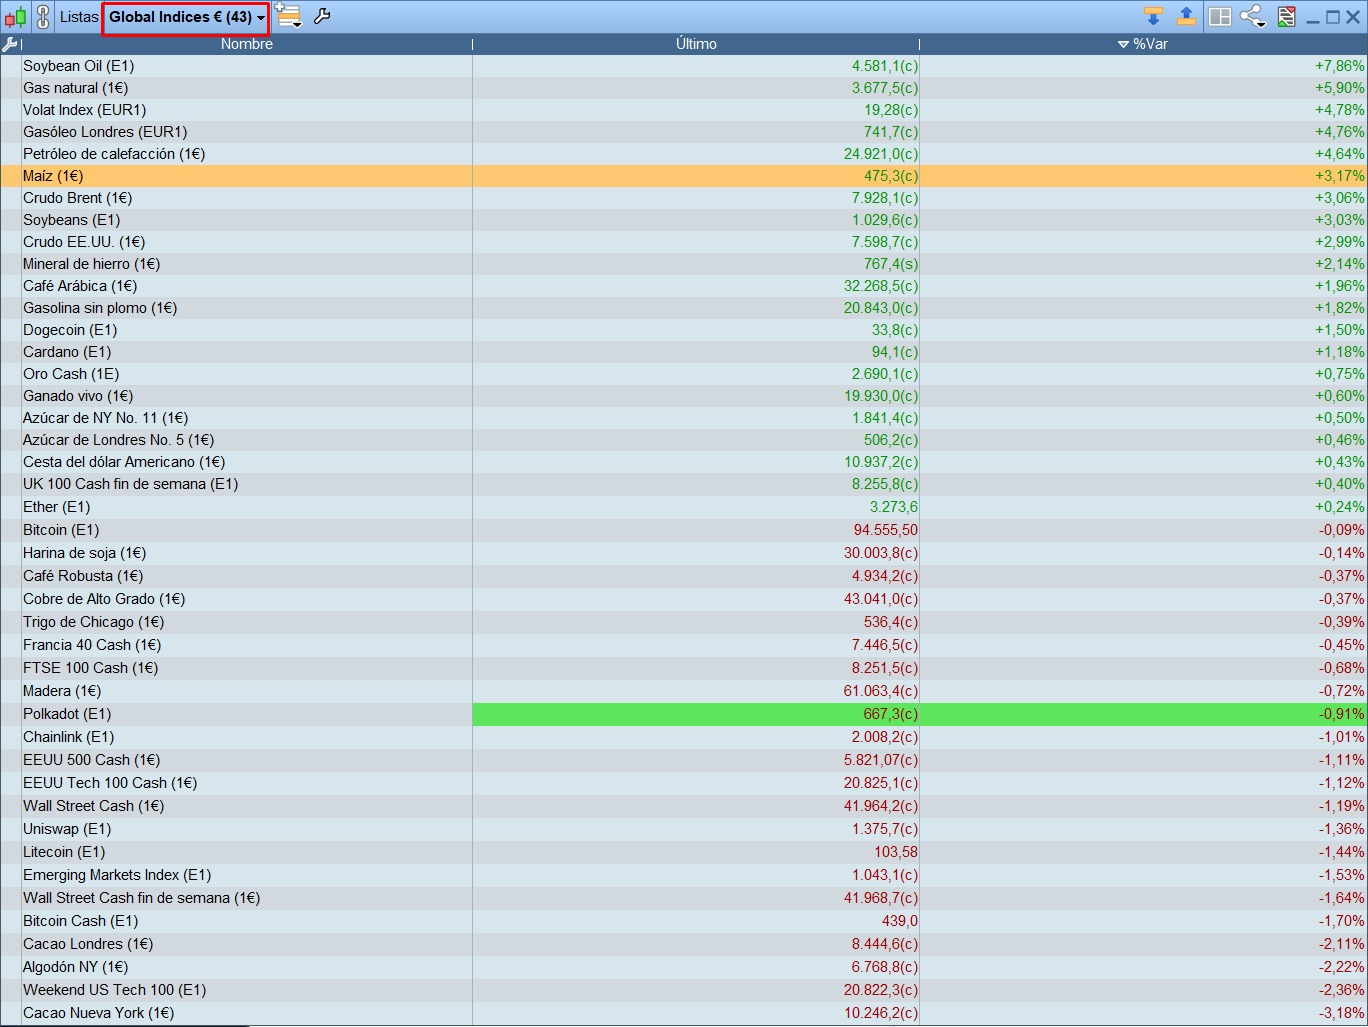
Task: Select Harina de soja (1€)
Action: [85, 553]
